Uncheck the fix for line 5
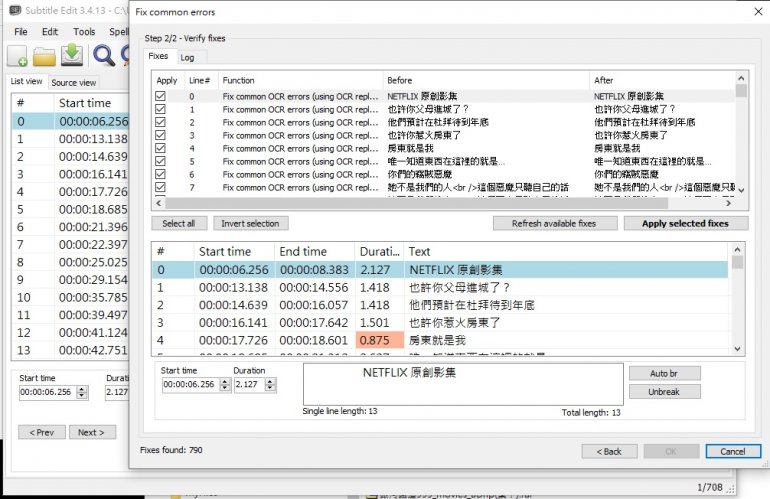 point(160,161)
